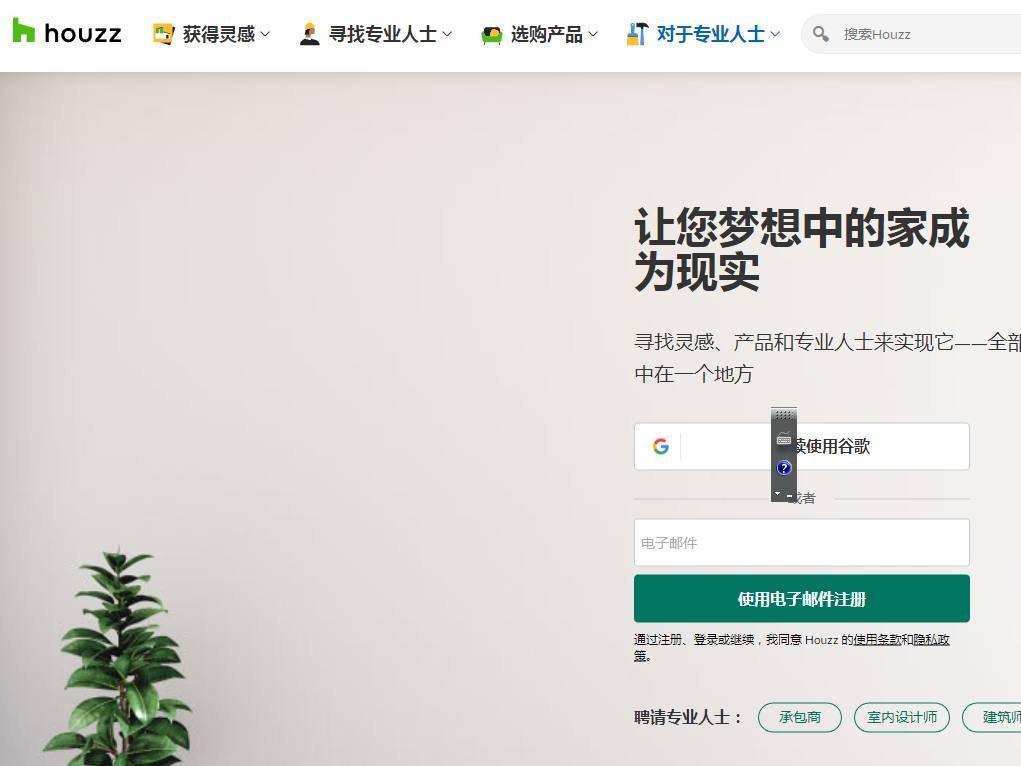Click the keyboard icon on the language bar
The width and height of the screenshot is (1021, 766).
(784, 440)
